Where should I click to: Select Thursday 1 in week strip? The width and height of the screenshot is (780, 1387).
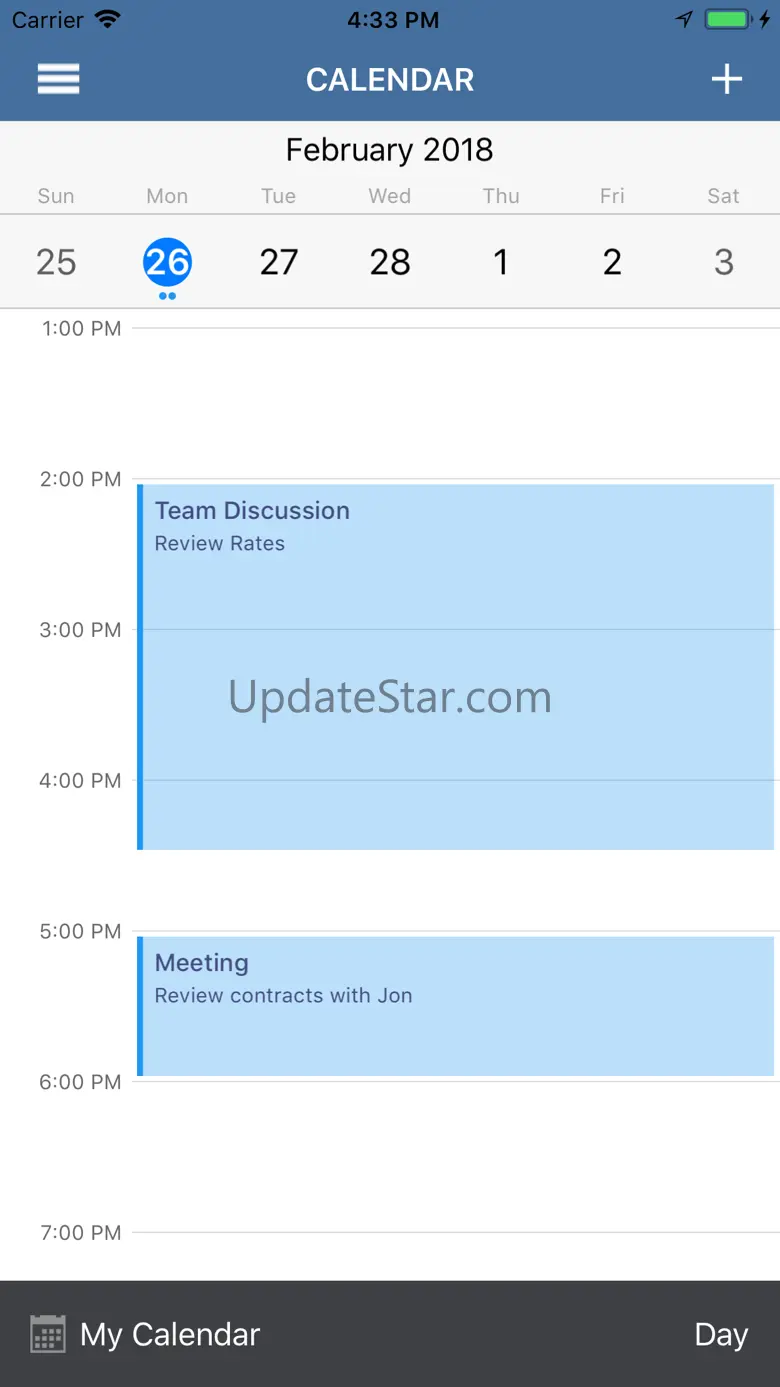pos(501,262)
